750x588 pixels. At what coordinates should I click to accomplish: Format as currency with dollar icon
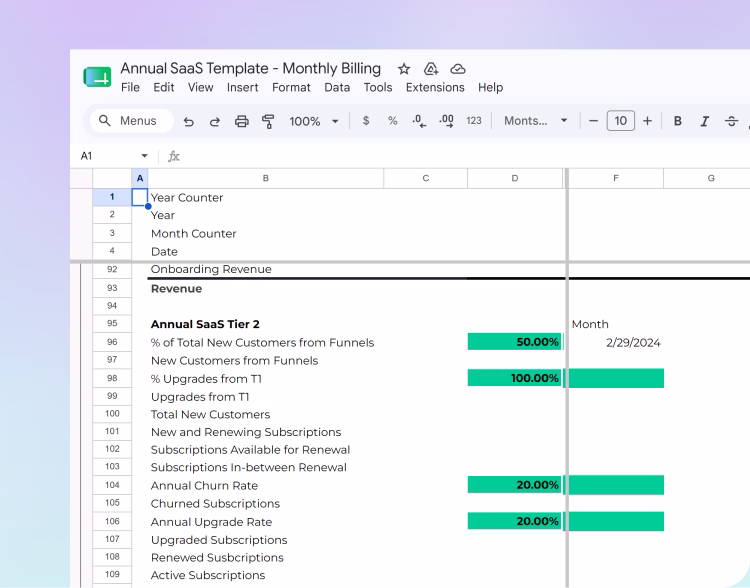[366, 121]
